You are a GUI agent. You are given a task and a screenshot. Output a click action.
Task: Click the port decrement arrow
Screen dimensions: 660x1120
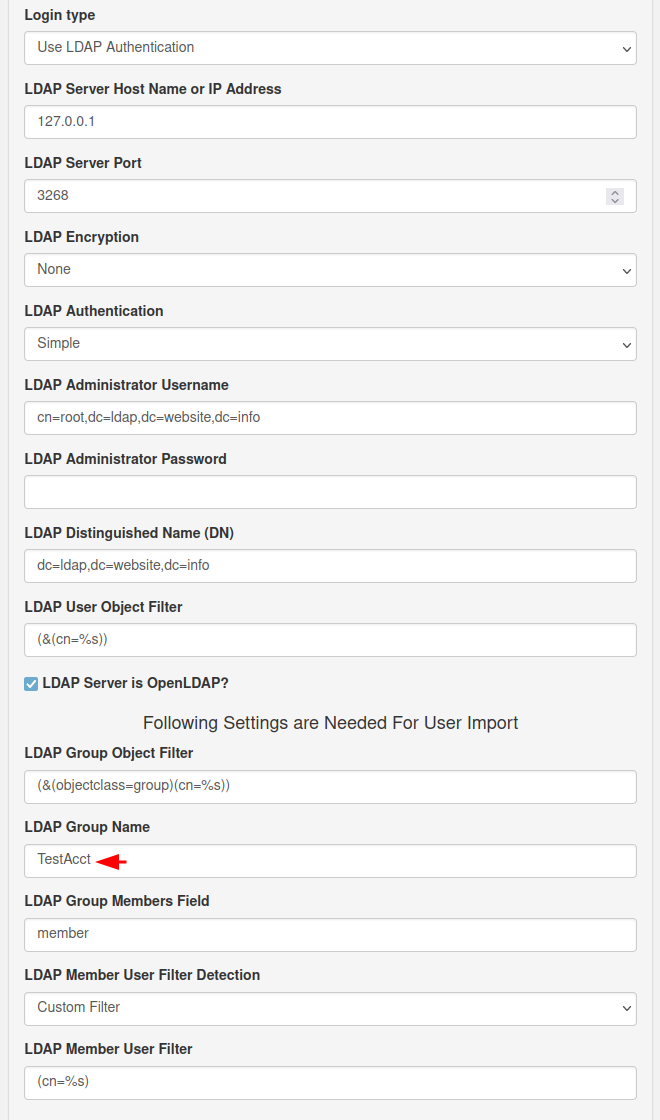pos(615,201)
